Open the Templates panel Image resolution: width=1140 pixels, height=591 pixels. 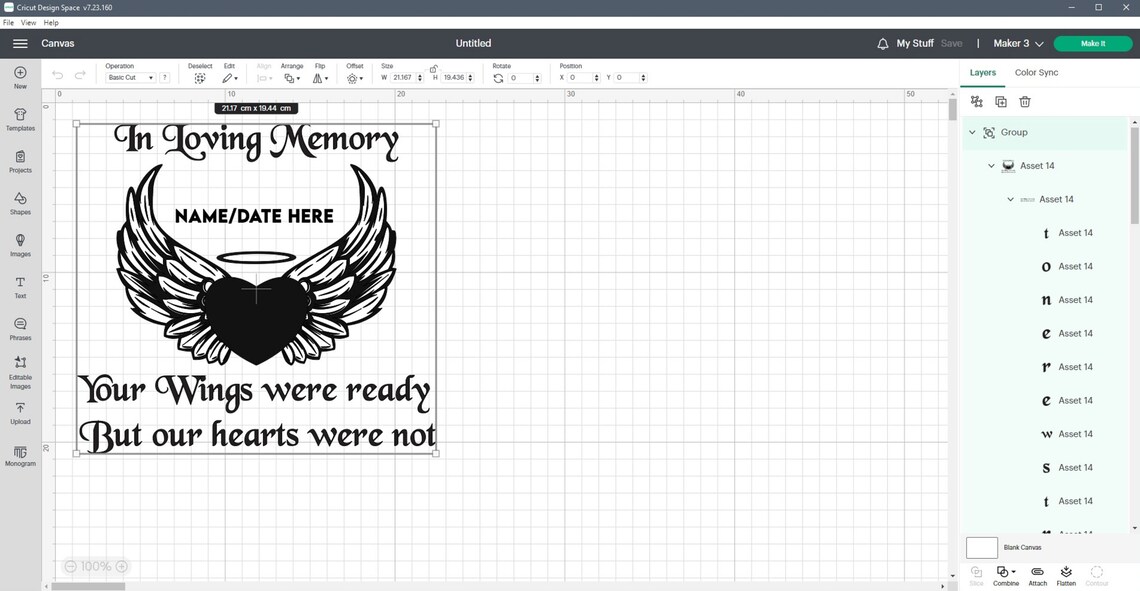click(x=19, y=119)
